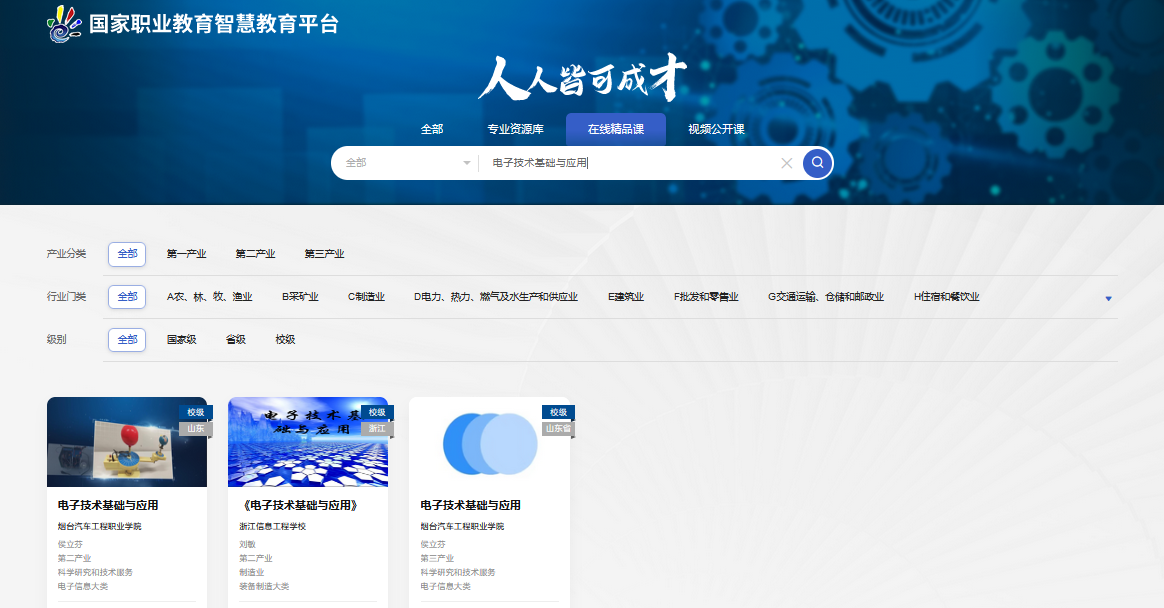
Task: Filter by 第三产业 category
Action: (x=324, y=254)
